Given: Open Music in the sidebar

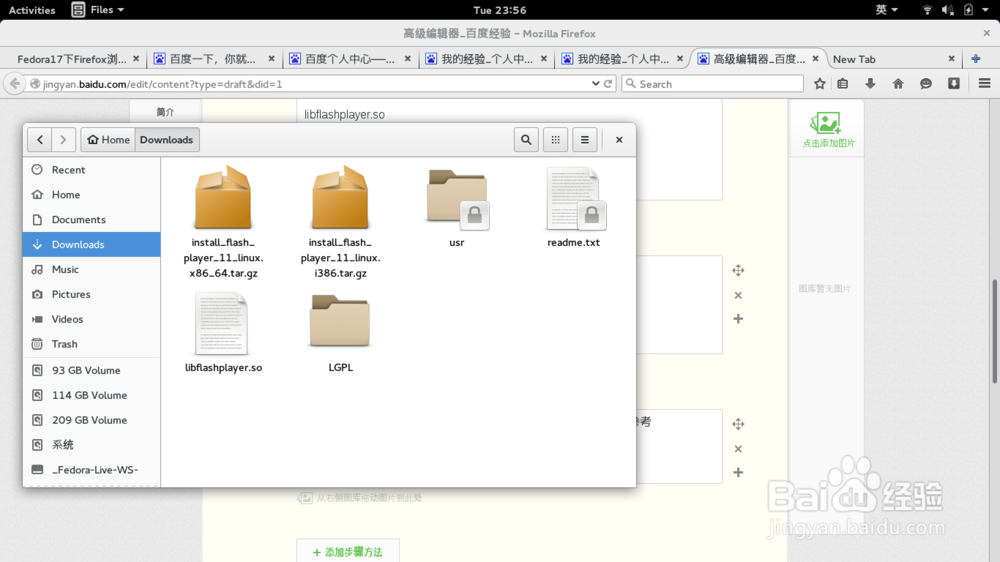Looking at the screenshot, I should click(92, 269).
